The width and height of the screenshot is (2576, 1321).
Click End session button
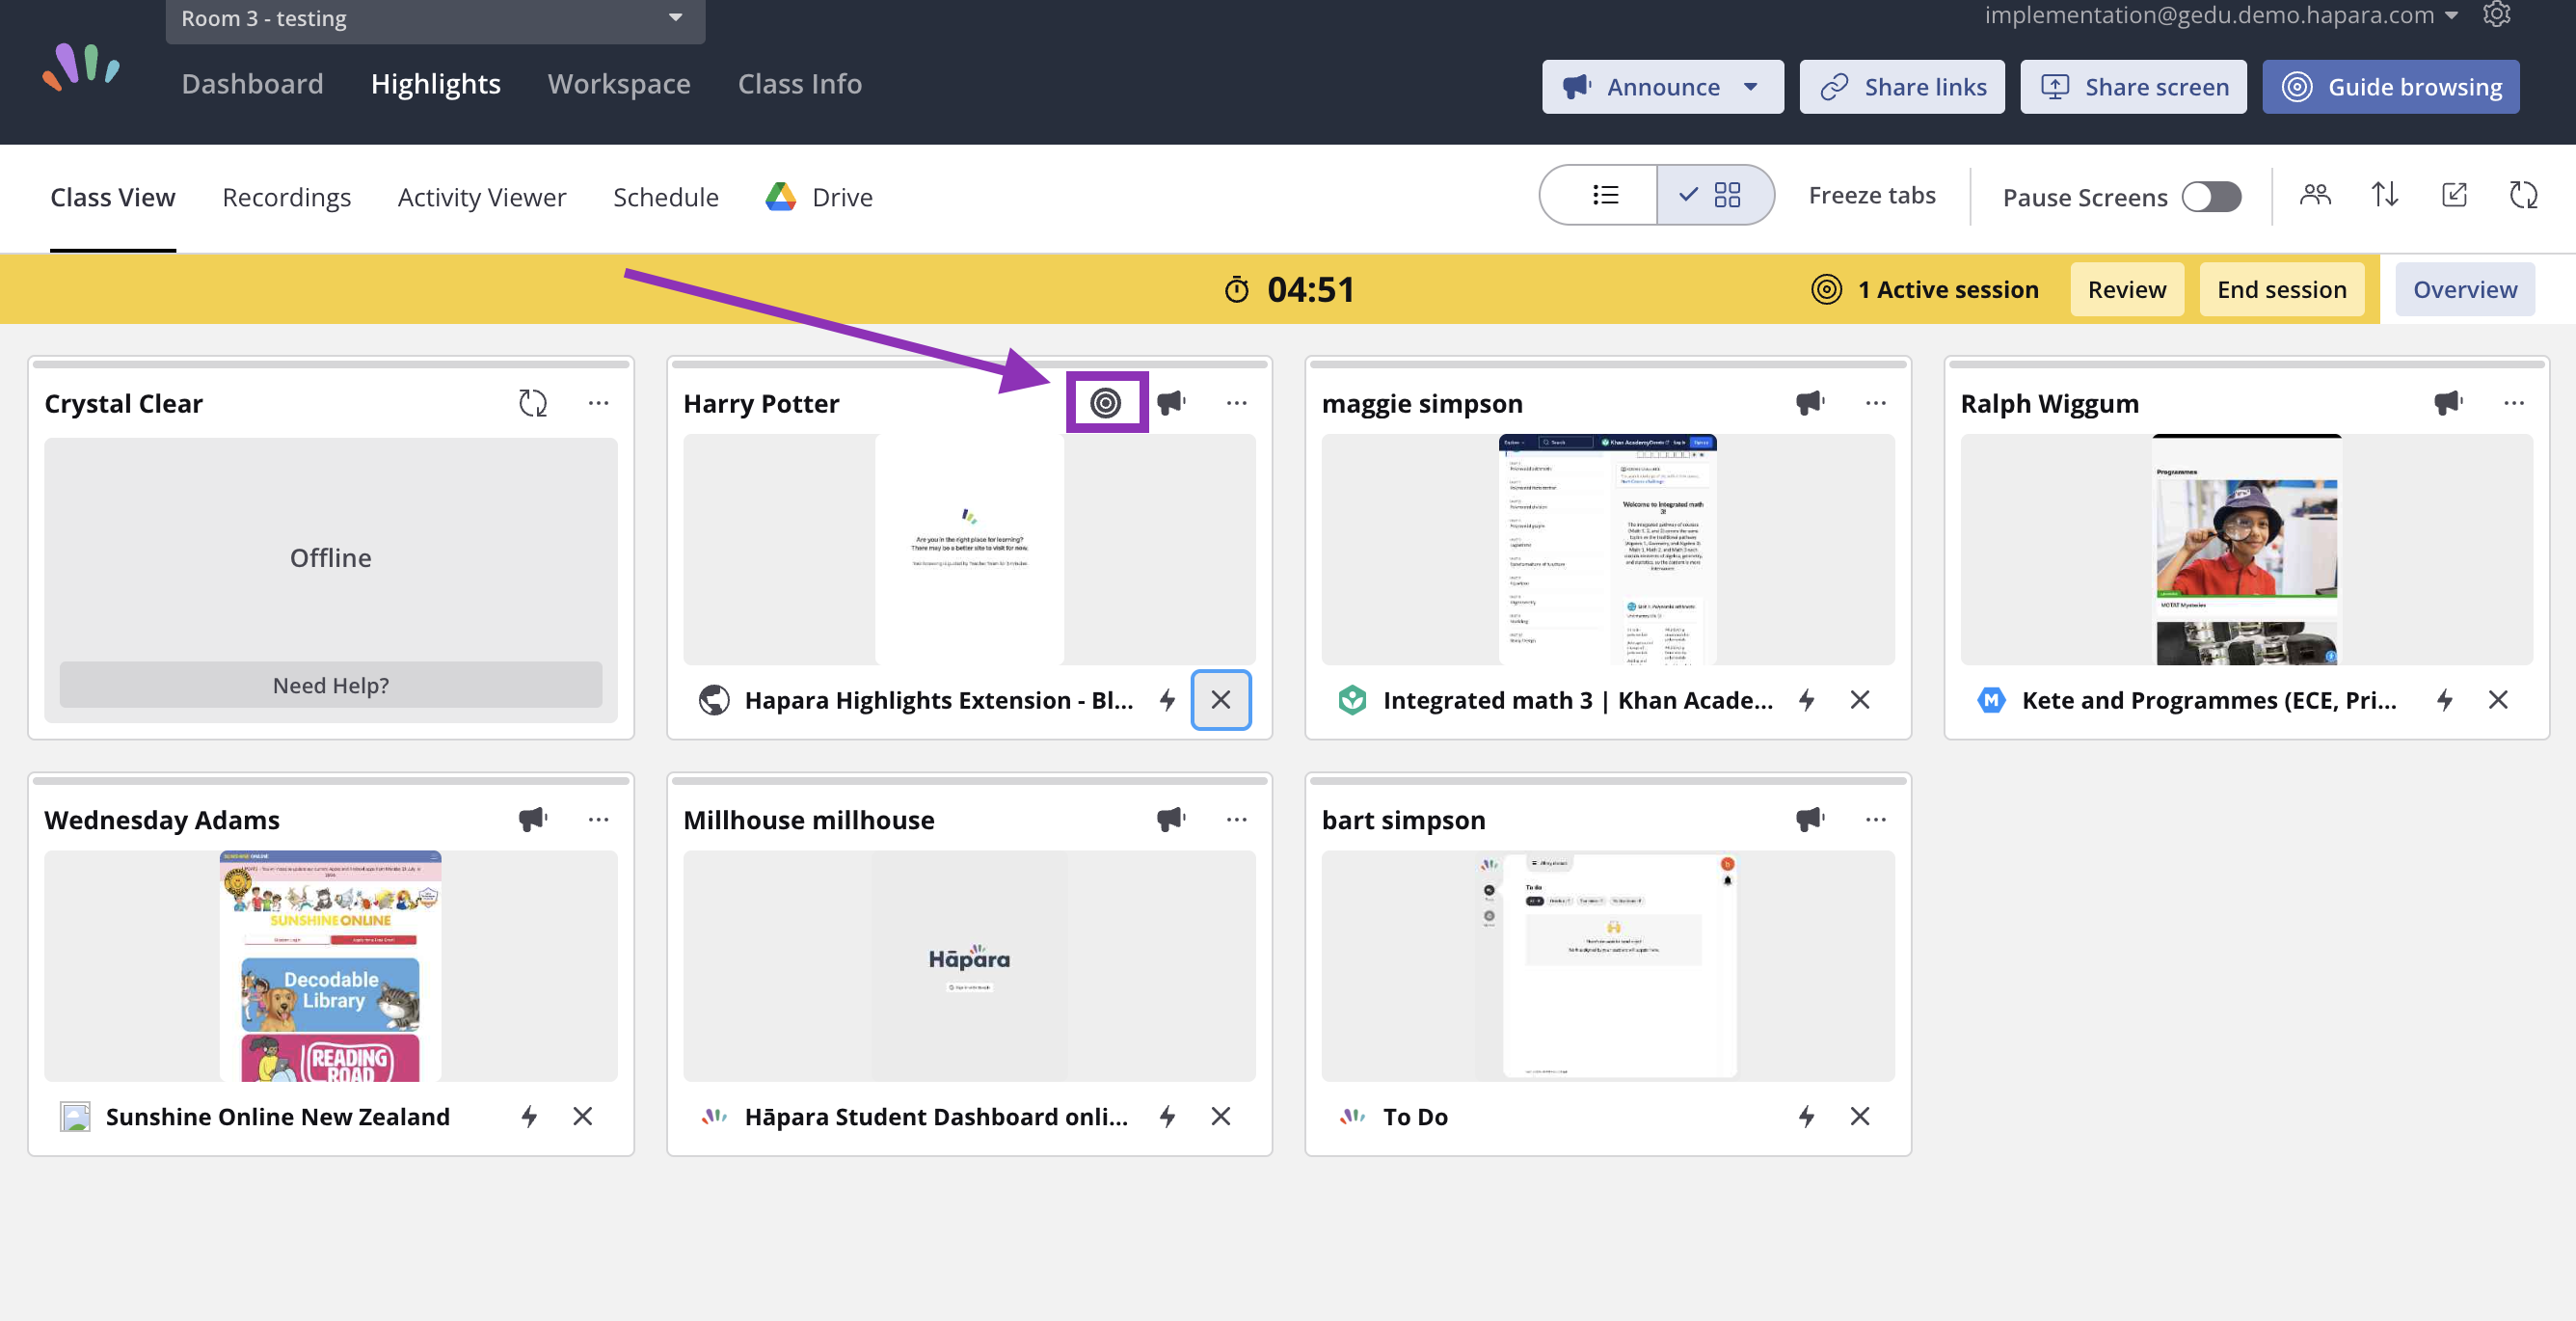pos(2281,289)
